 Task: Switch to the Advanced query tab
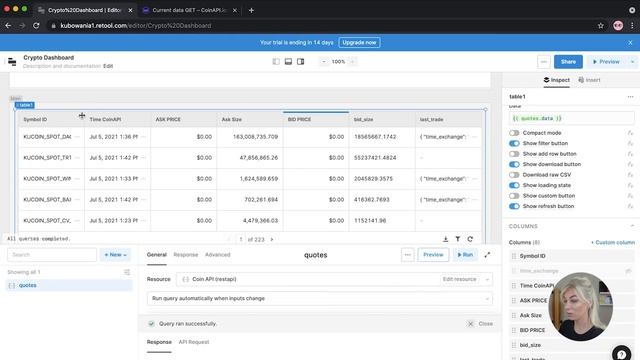click(218, 255)
